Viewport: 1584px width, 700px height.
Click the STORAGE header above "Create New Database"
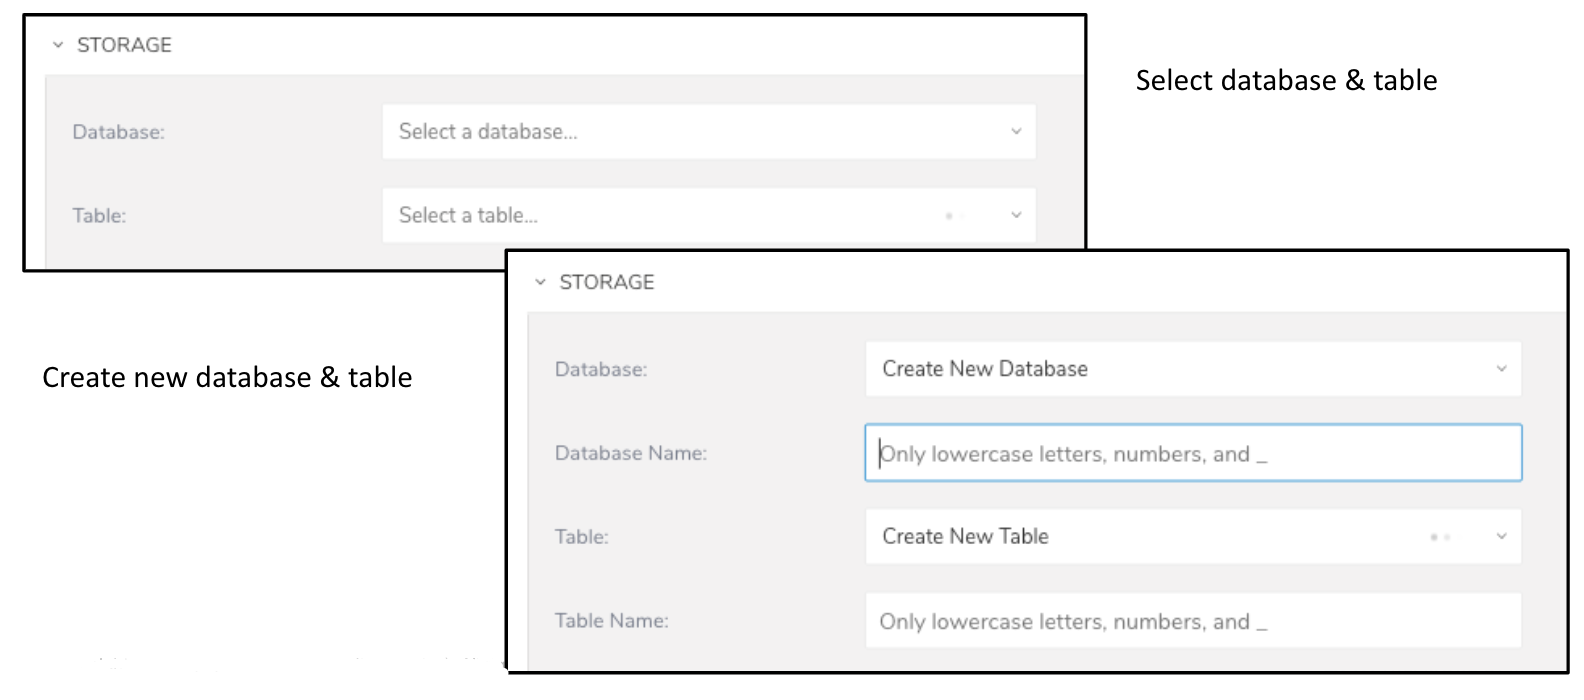click(x=606, y=283)
